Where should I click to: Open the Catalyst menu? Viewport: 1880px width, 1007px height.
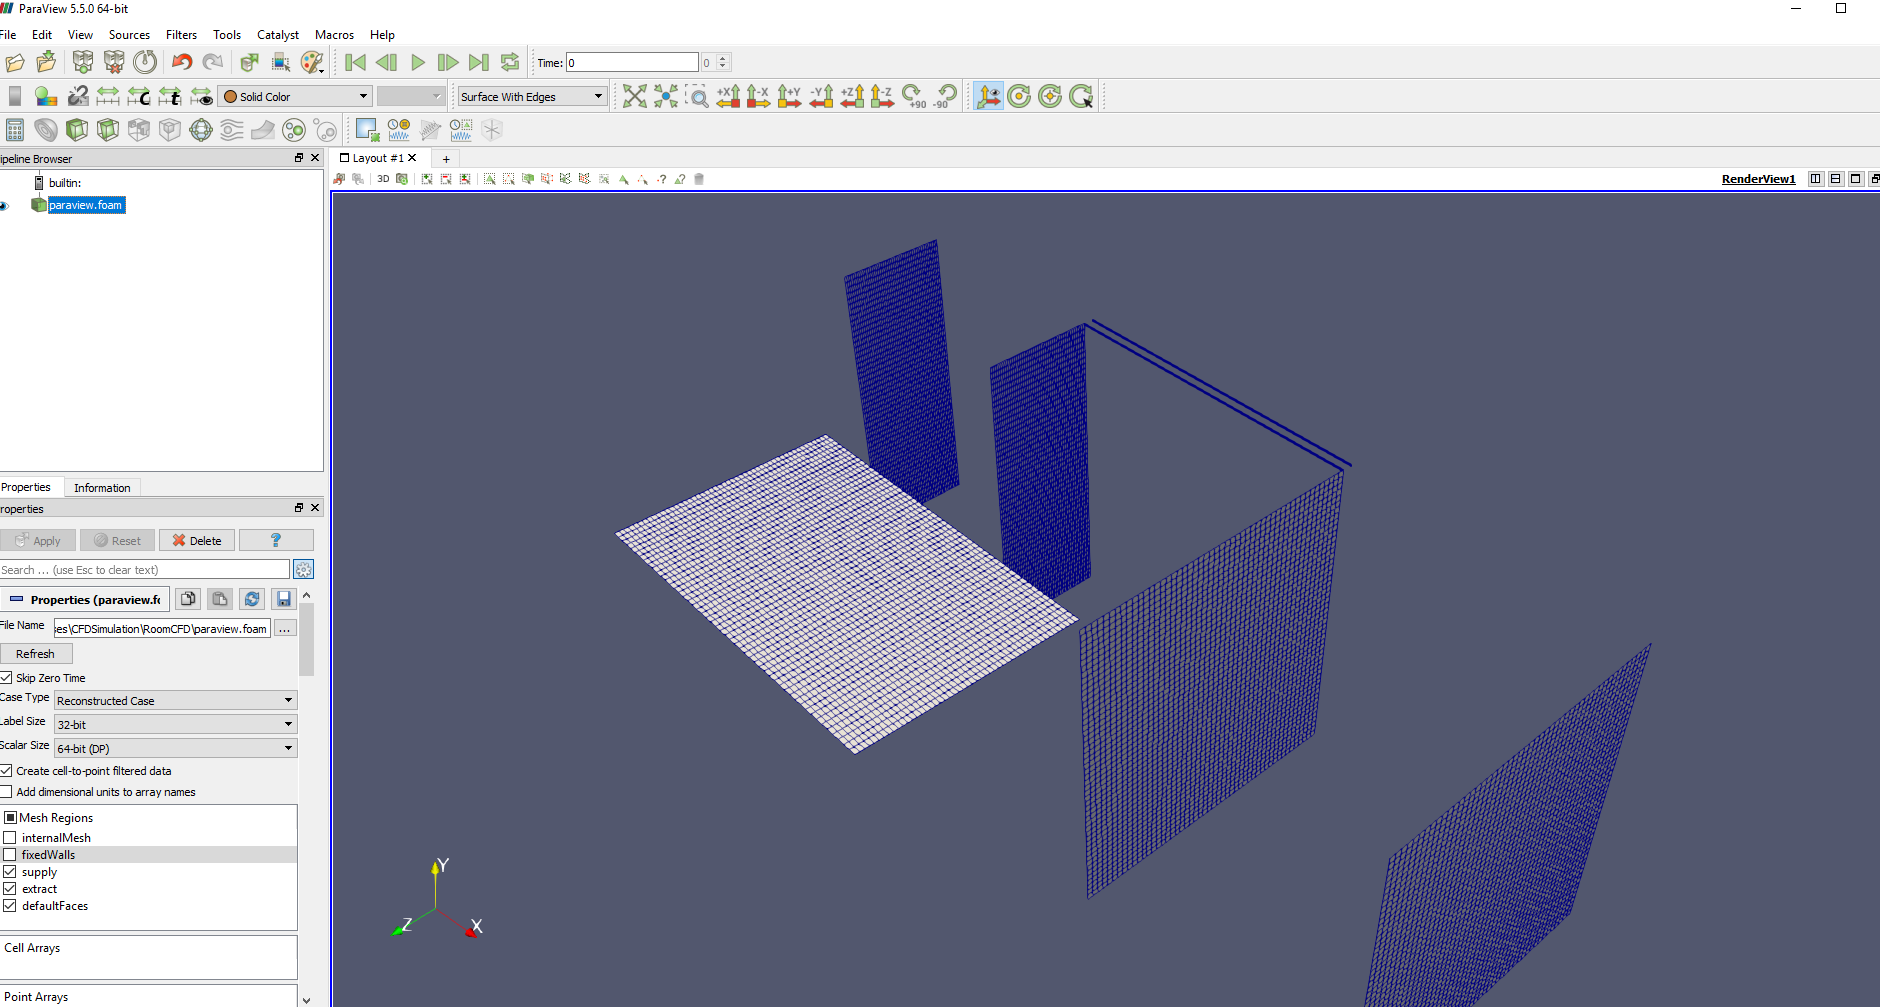pos(278,35)
